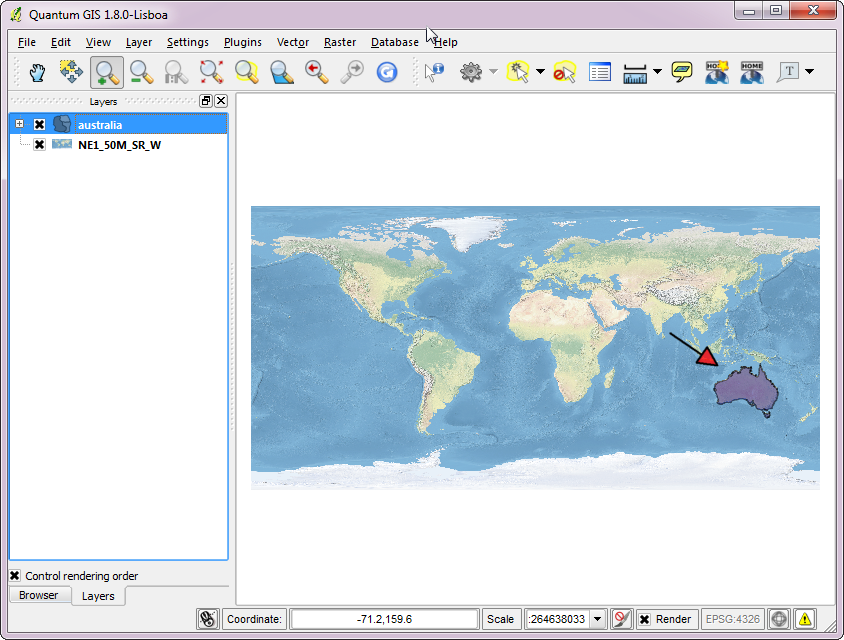Expand the australia layer tree node

pyautogui.click(x=19, y=124)
